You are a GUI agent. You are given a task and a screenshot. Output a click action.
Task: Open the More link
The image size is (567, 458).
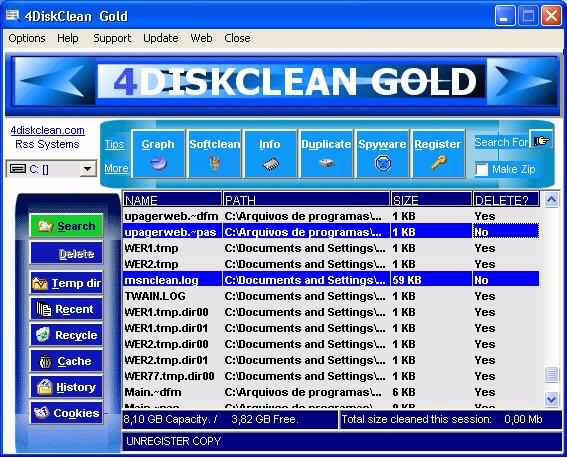point(116,168)
